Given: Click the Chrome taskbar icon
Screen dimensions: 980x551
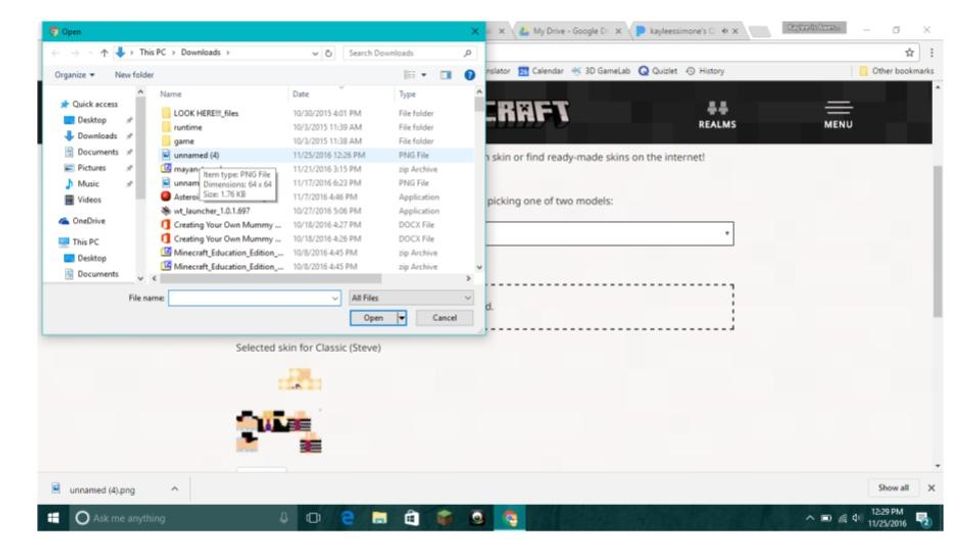Looking at the screenshot, I should (x=510, y=518).
